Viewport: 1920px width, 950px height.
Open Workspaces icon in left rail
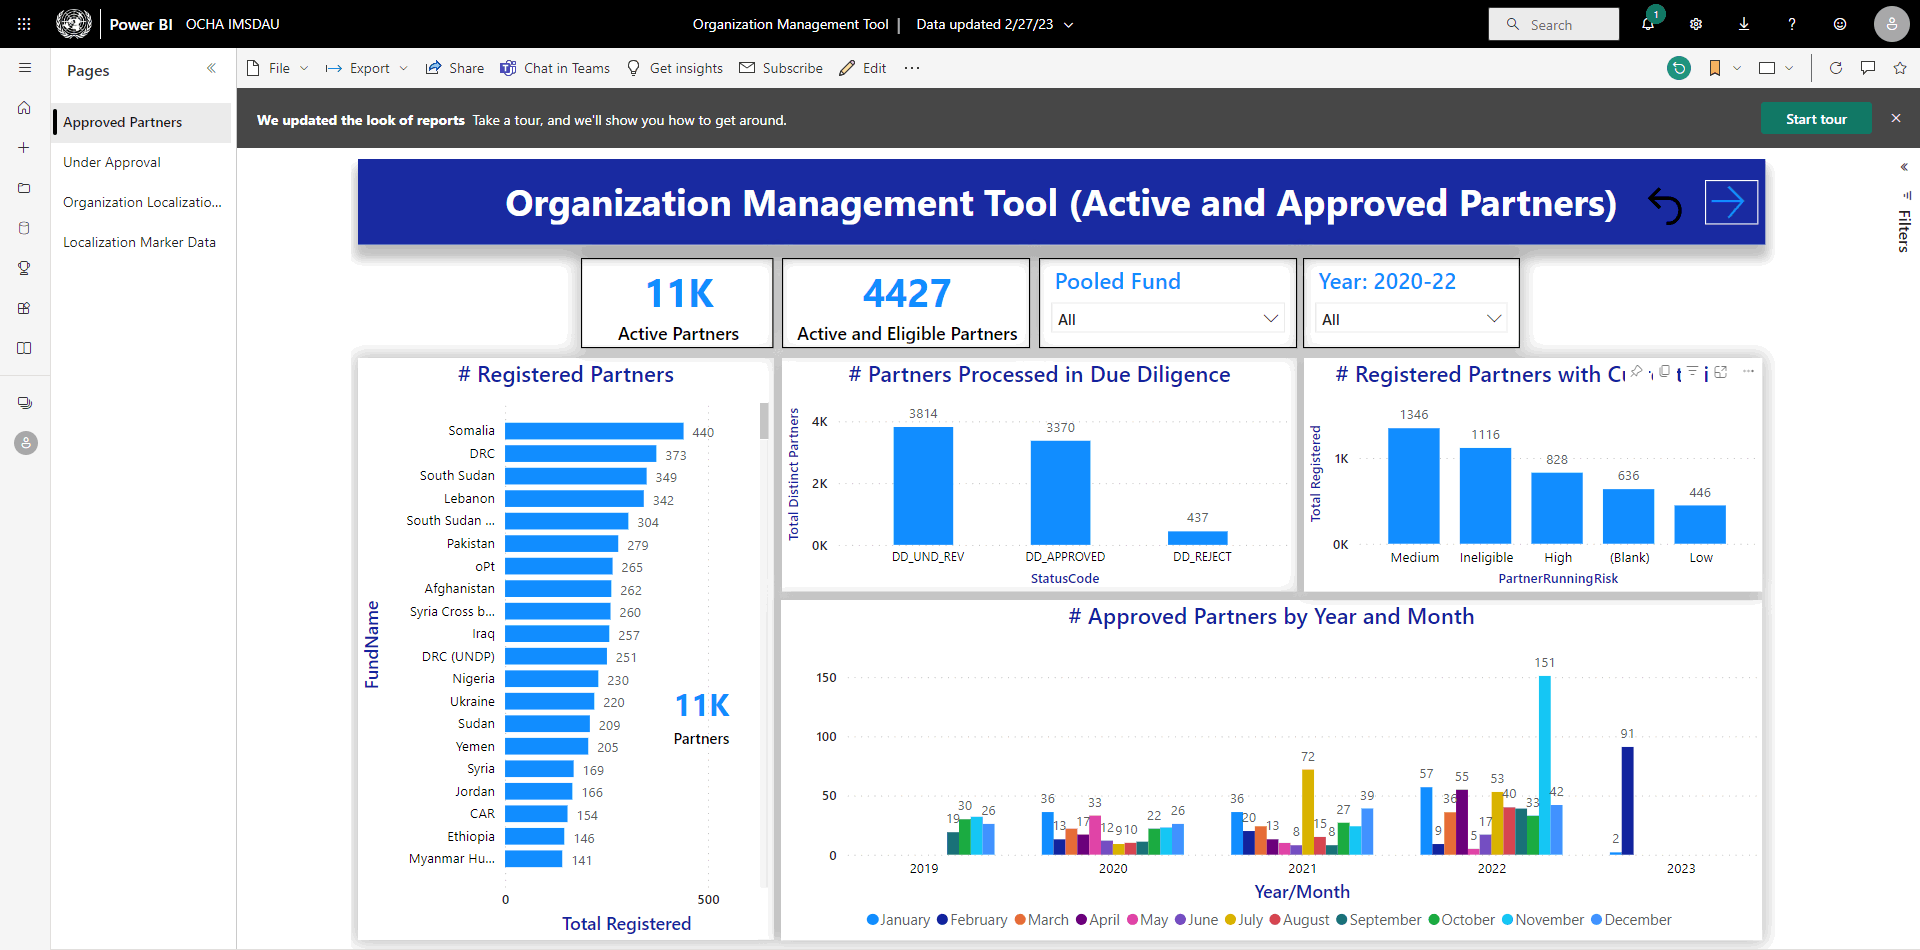(25, 403)
